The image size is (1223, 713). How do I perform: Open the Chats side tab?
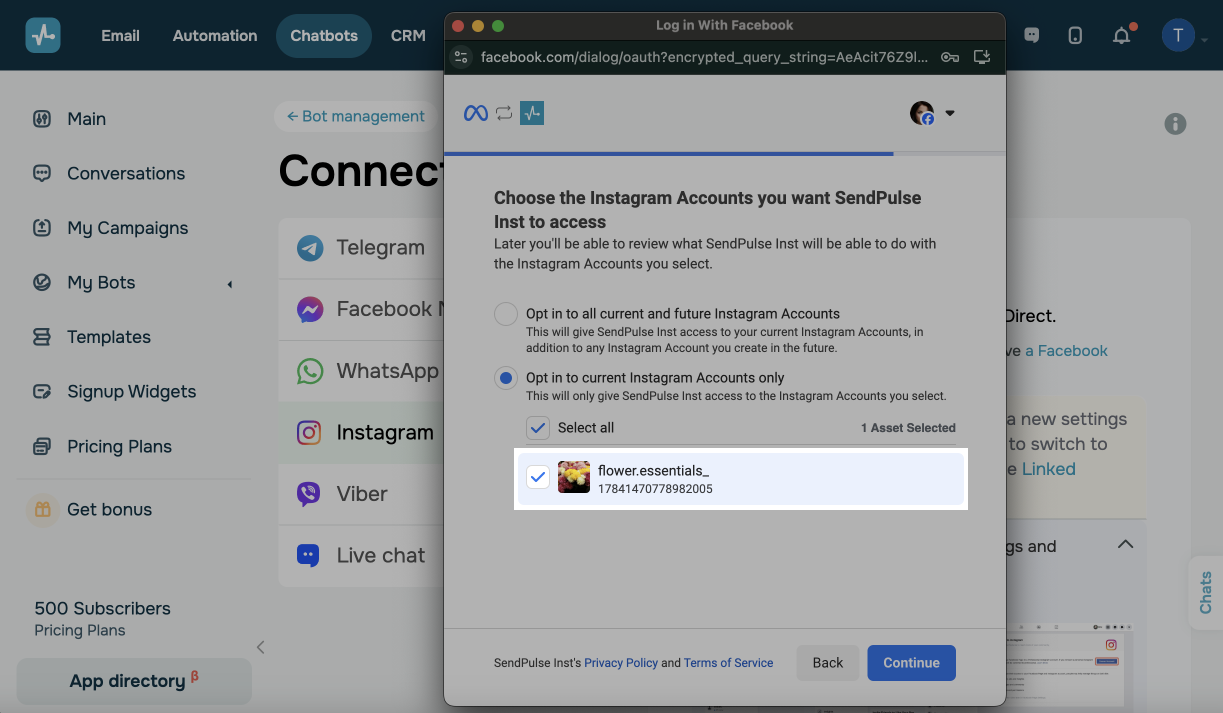coord(1205,592)
